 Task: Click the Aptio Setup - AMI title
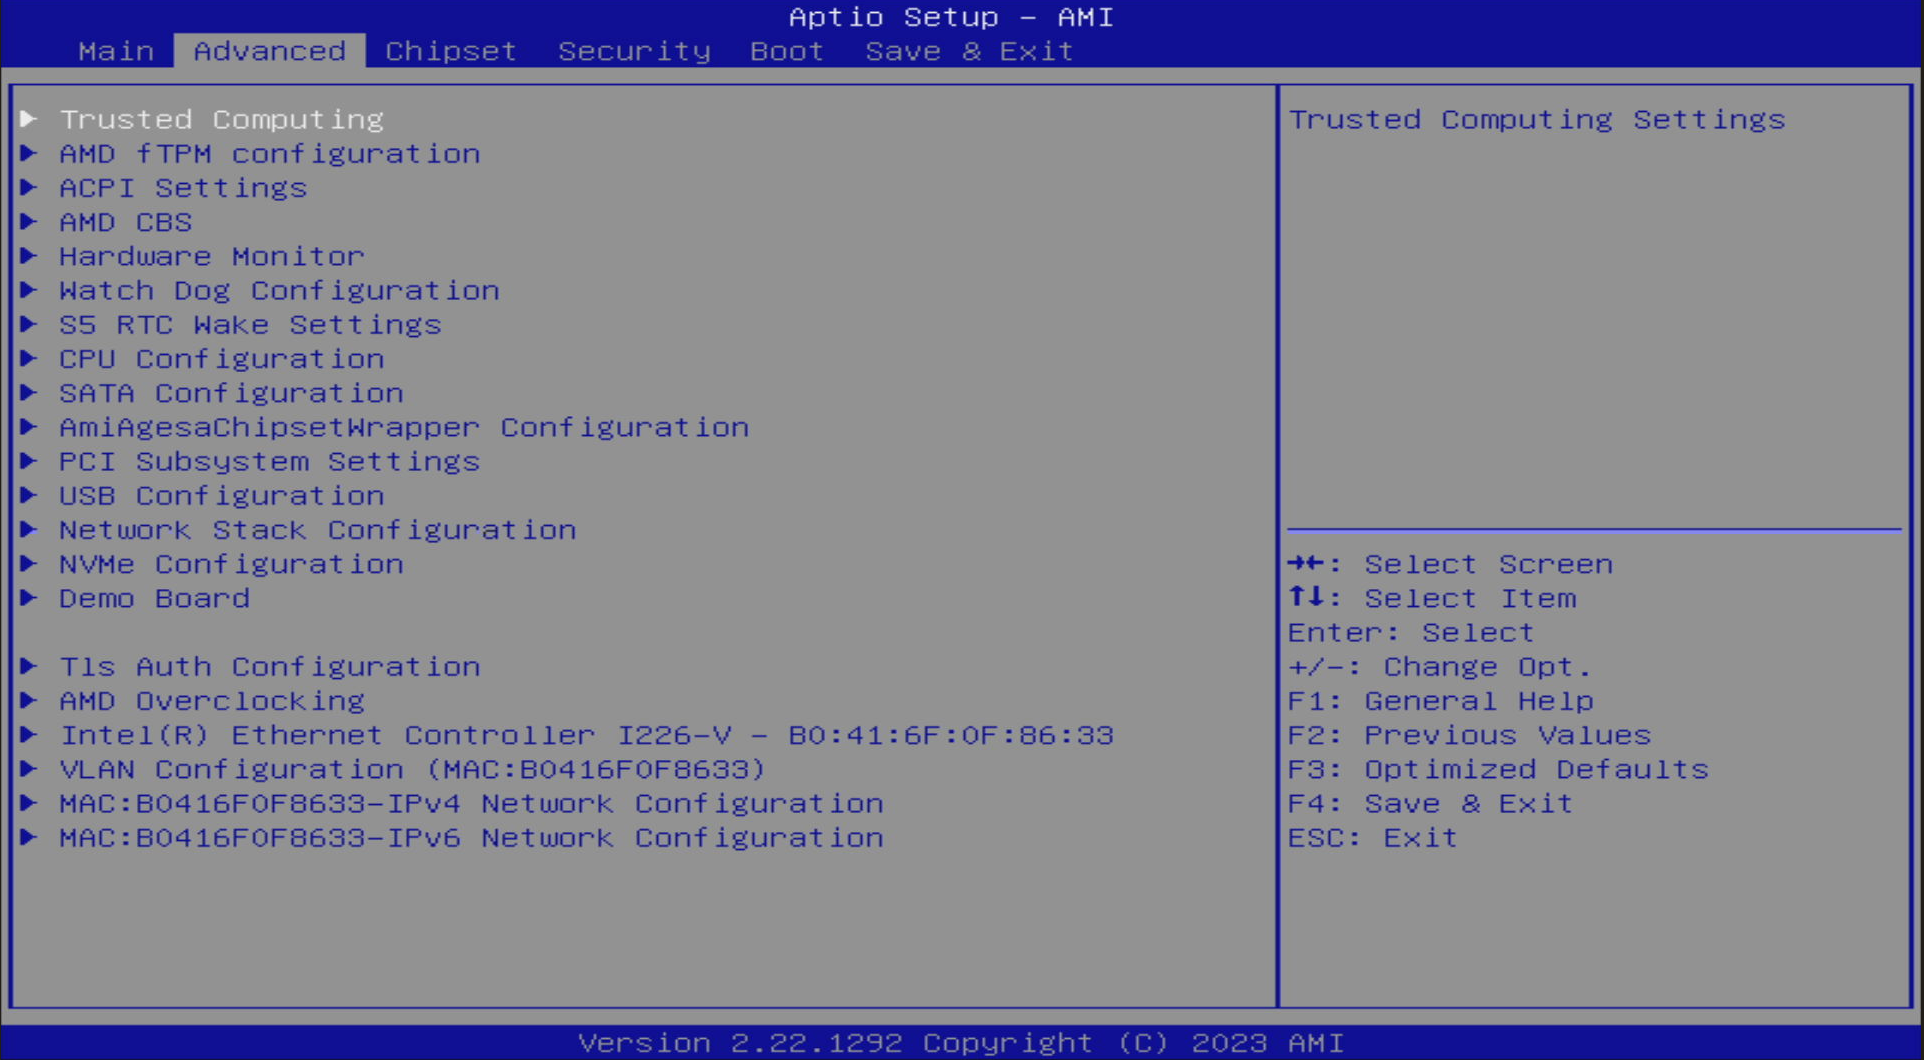coord(951,17)
